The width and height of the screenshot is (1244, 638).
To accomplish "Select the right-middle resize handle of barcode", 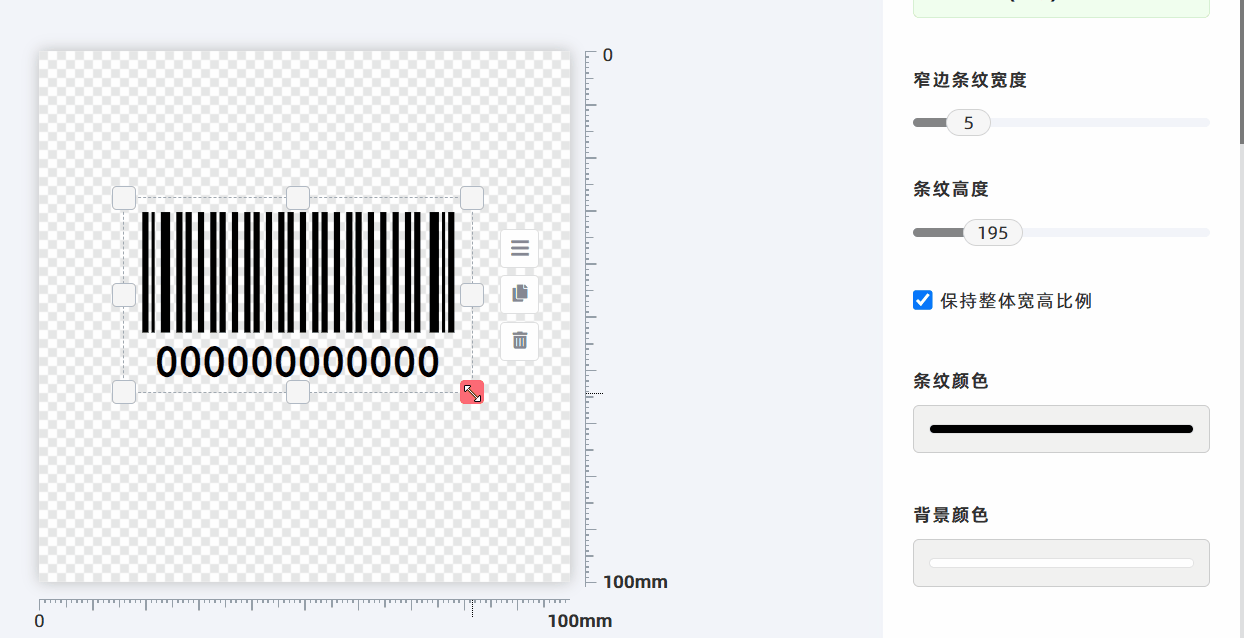I will coord(472,295).
